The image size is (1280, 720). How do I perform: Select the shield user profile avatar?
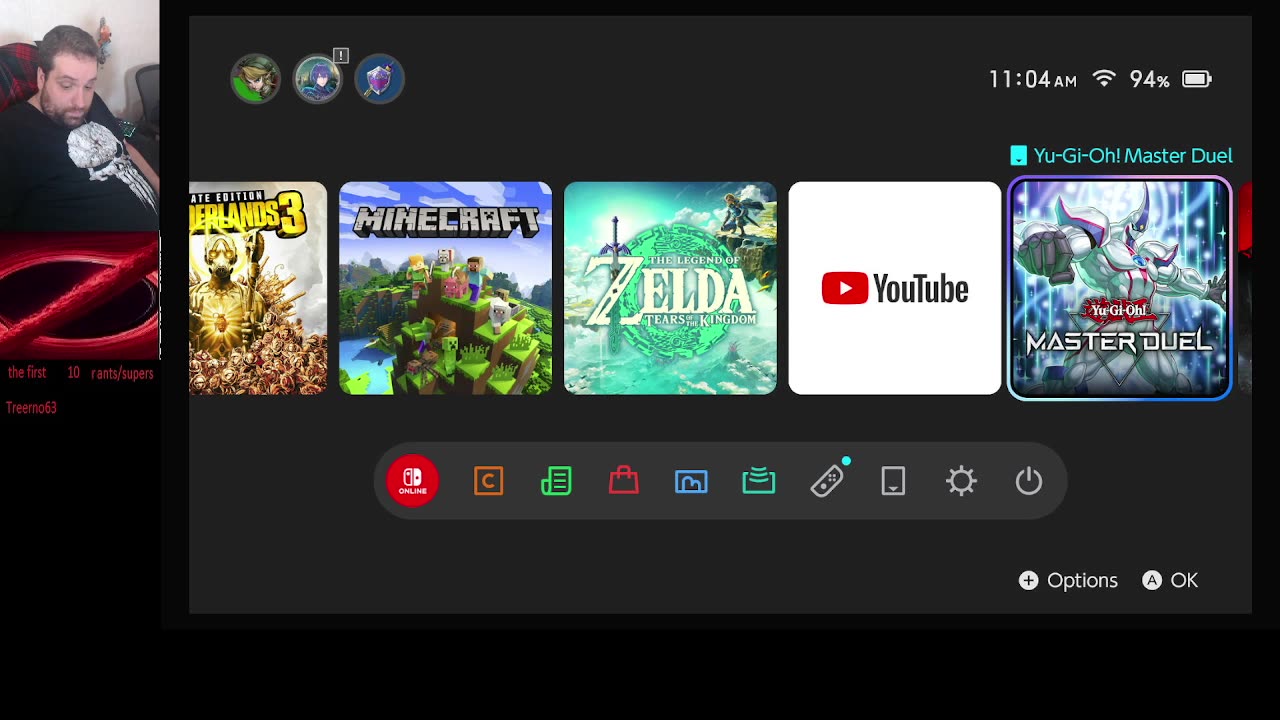point(379,79)
